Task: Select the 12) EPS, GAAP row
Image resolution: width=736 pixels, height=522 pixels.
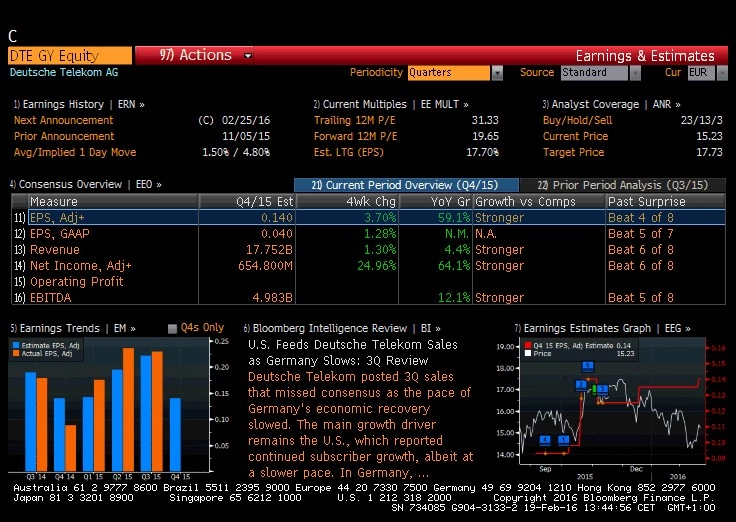Action: (368, 234)
